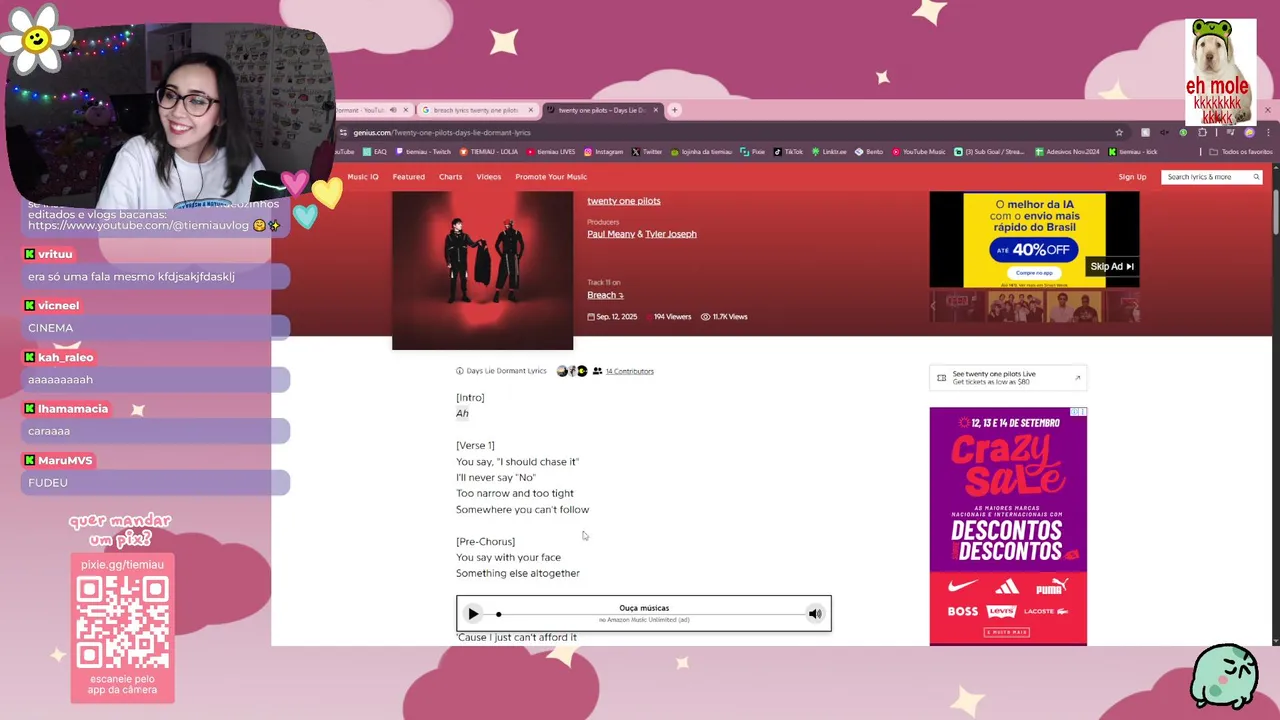Open producer Paul Meany's page
Image resolution: width=1280 pixels, height=720 pixels.
[x=611, y=234]
